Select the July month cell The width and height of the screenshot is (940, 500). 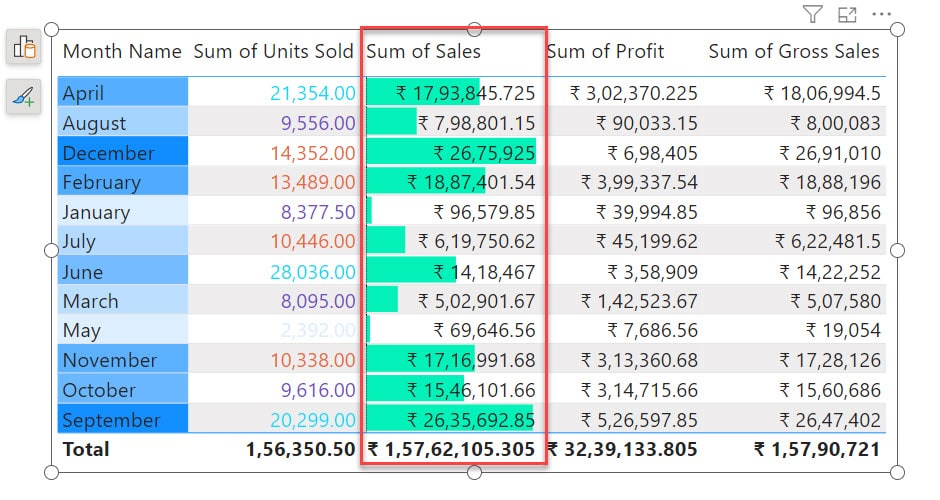tap(123, 241)
